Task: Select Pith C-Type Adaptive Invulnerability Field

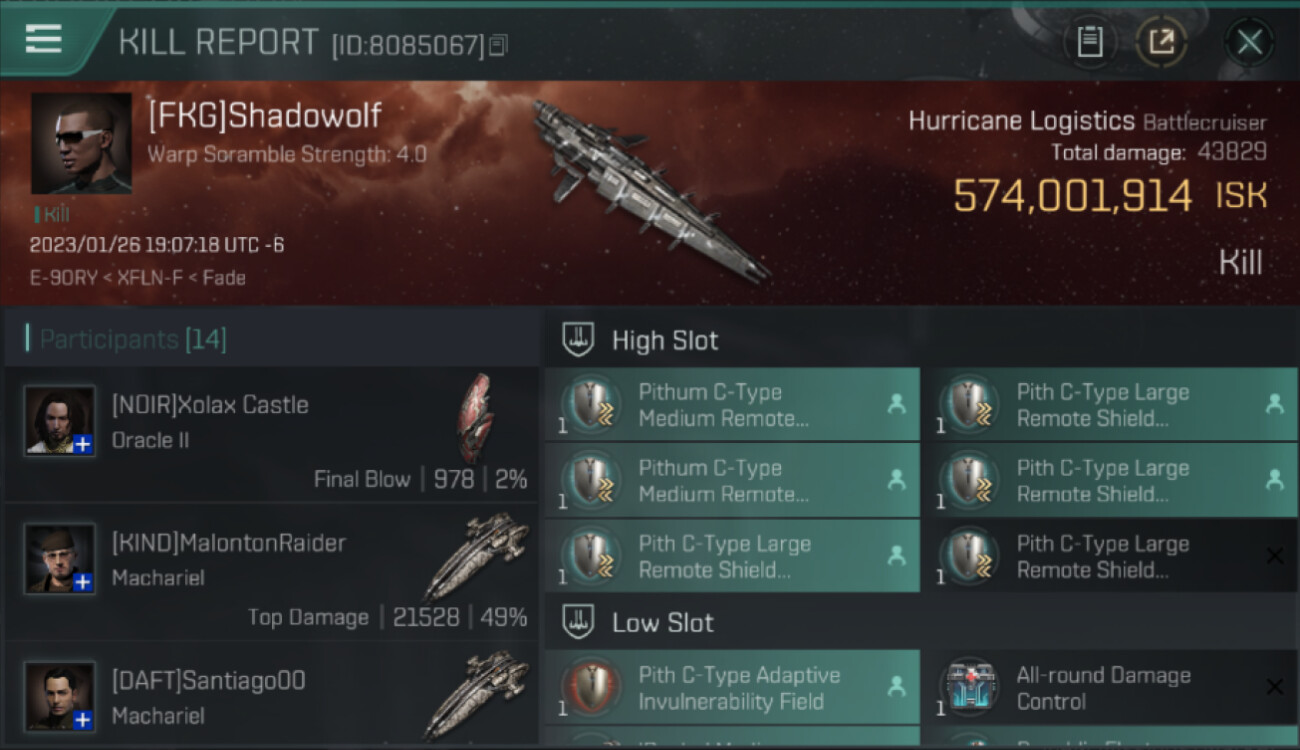Action: (x=732, y=688)
